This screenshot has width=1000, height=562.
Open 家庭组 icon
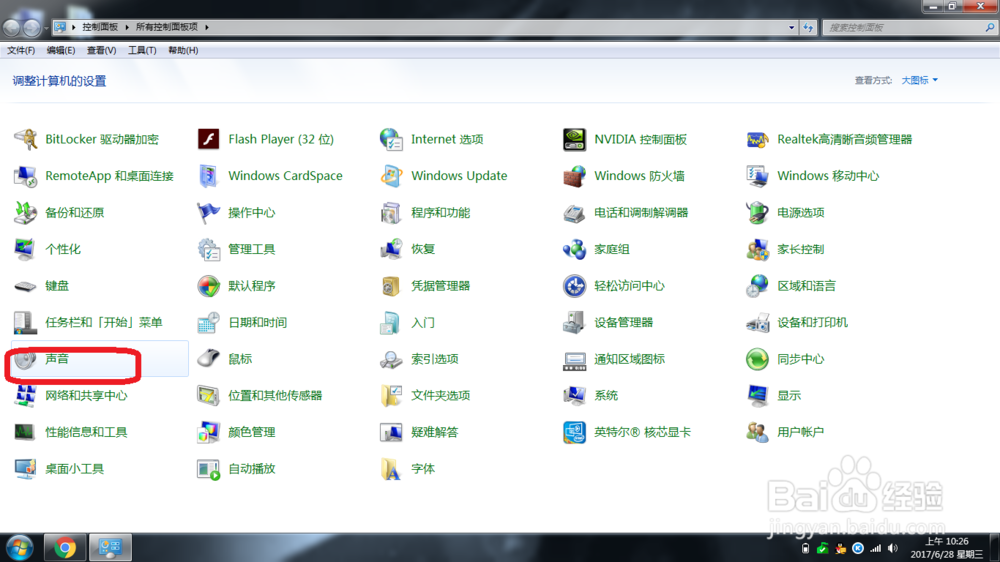[574, 249]
